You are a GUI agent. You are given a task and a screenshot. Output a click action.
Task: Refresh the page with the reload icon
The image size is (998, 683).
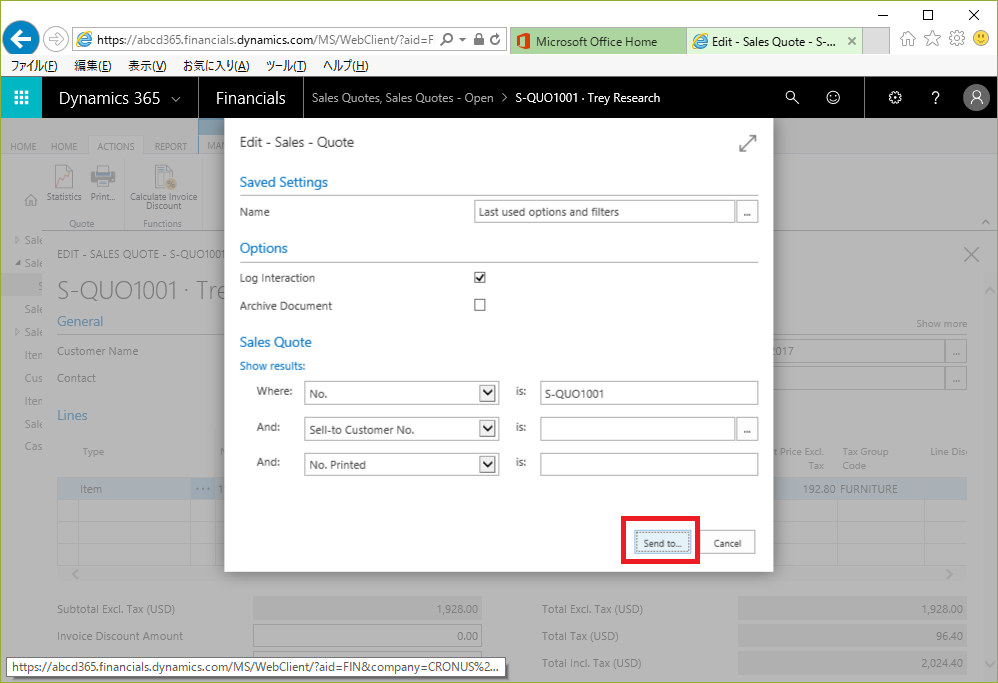tap(495, 39)
